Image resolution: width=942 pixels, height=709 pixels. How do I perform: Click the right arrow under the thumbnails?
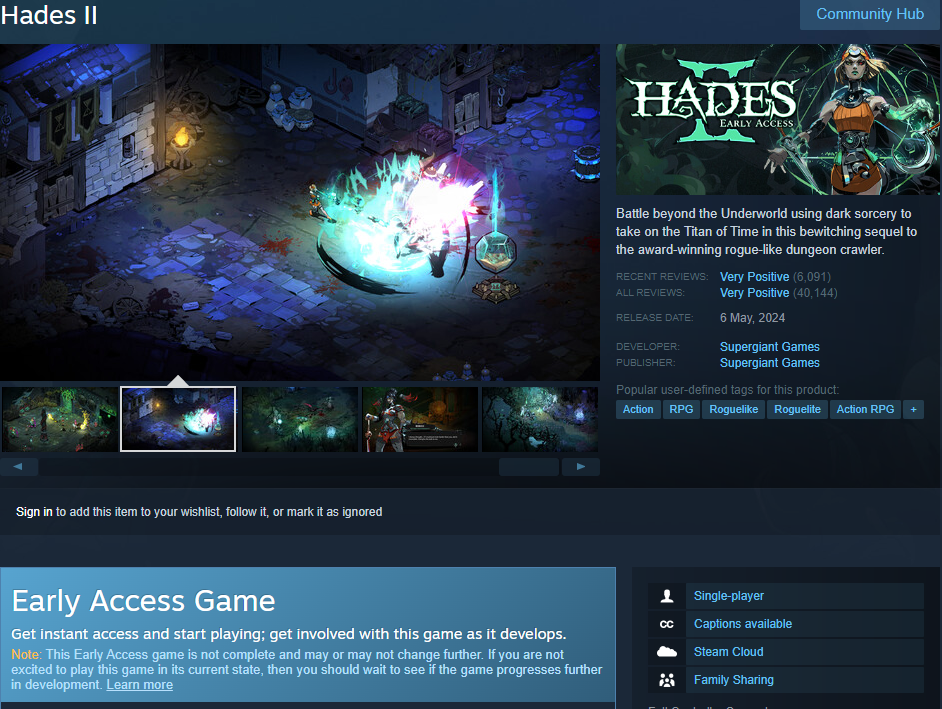click(580, 466)
